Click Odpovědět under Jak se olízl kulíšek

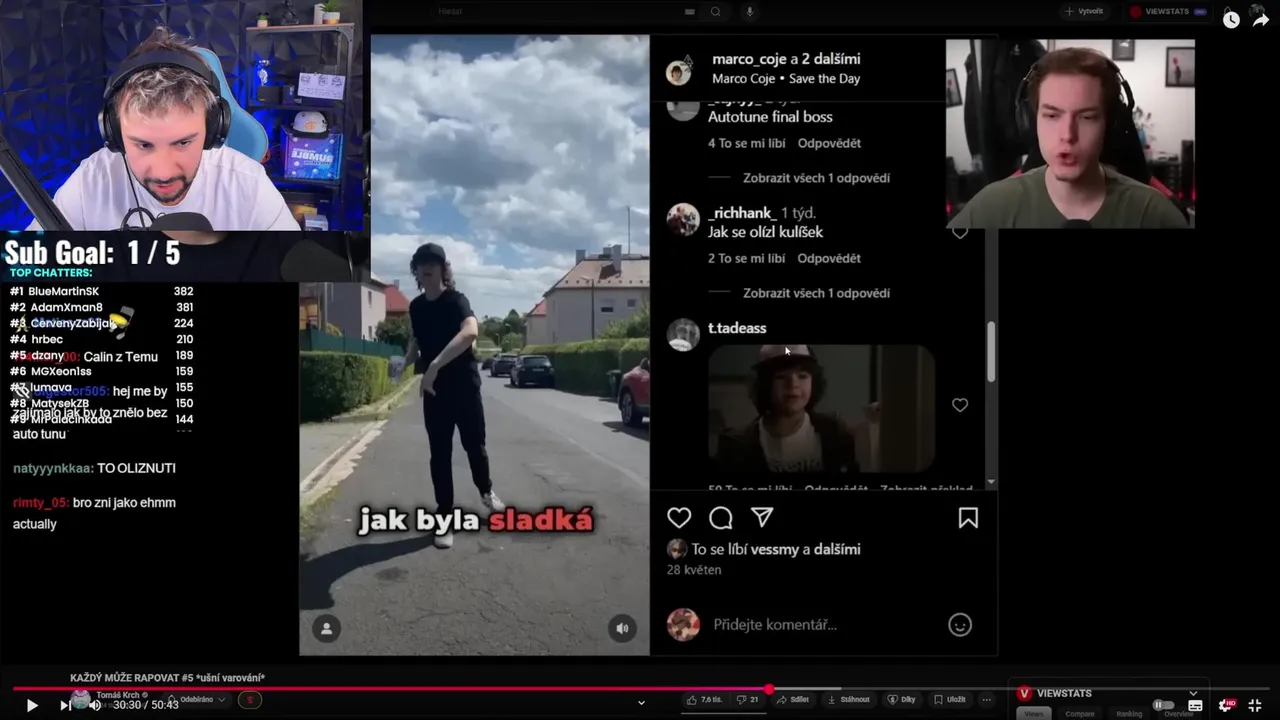click(829, 258)
